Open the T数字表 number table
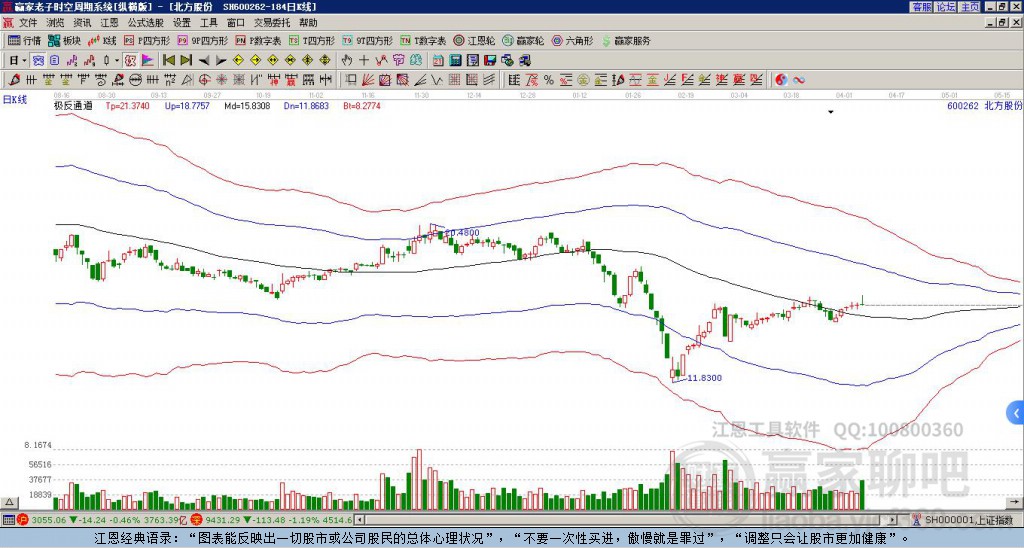The width and height of the screenshot is (1024, 548). [423, 40]
